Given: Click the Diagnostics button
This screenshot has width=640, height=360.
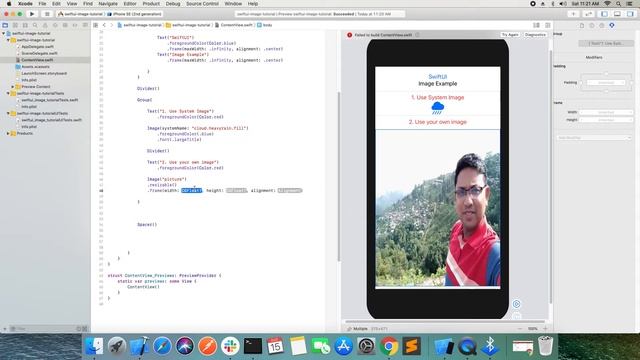Looking at the screenshot, I should tap(535, 35).
